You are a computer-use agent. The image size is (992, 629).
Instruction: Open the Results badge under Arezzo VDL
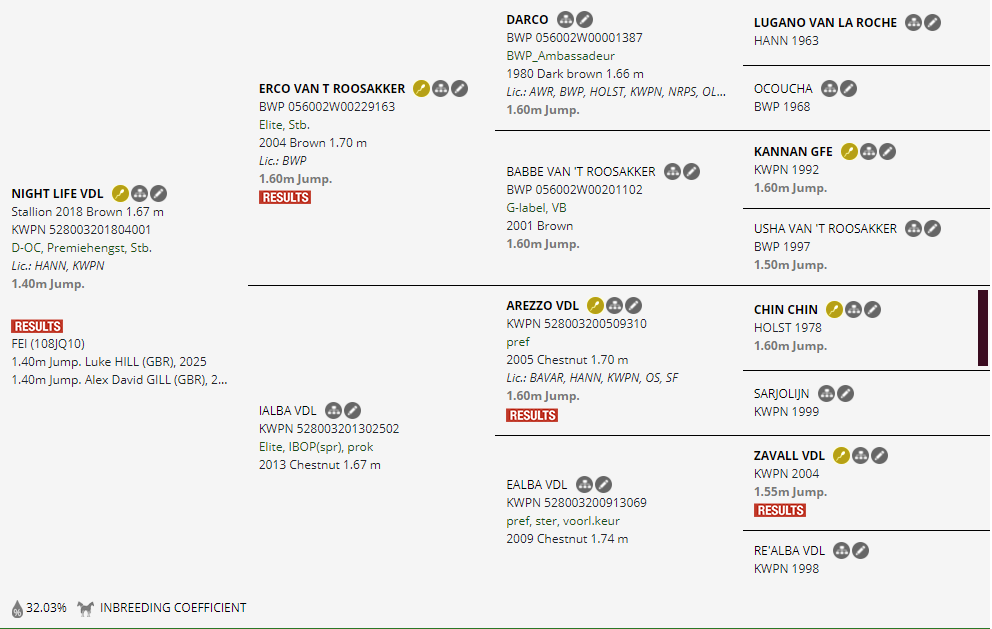[x=532, y=415]
